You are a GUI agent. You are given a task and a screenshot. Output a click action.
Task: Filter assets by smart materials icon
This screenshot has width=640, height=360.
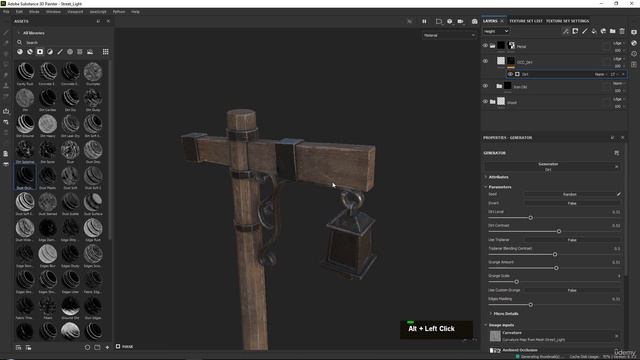coord(30,52)
